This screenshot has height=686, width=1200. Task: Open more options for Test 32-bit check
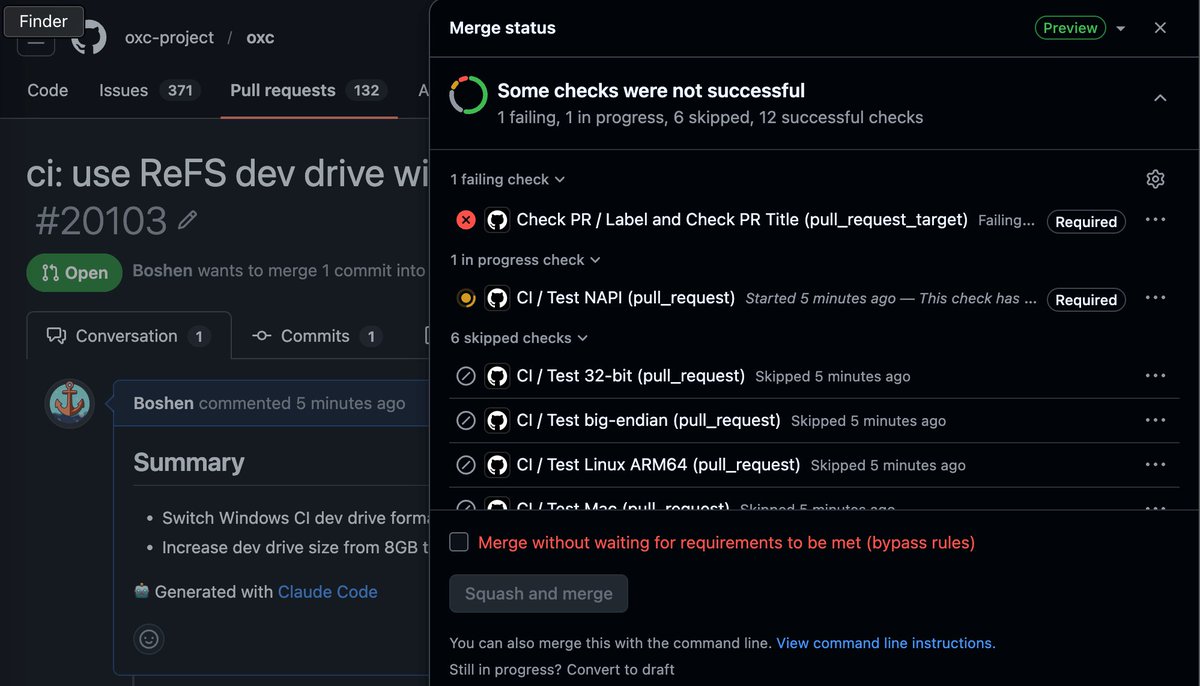(x=1155, y=376)
